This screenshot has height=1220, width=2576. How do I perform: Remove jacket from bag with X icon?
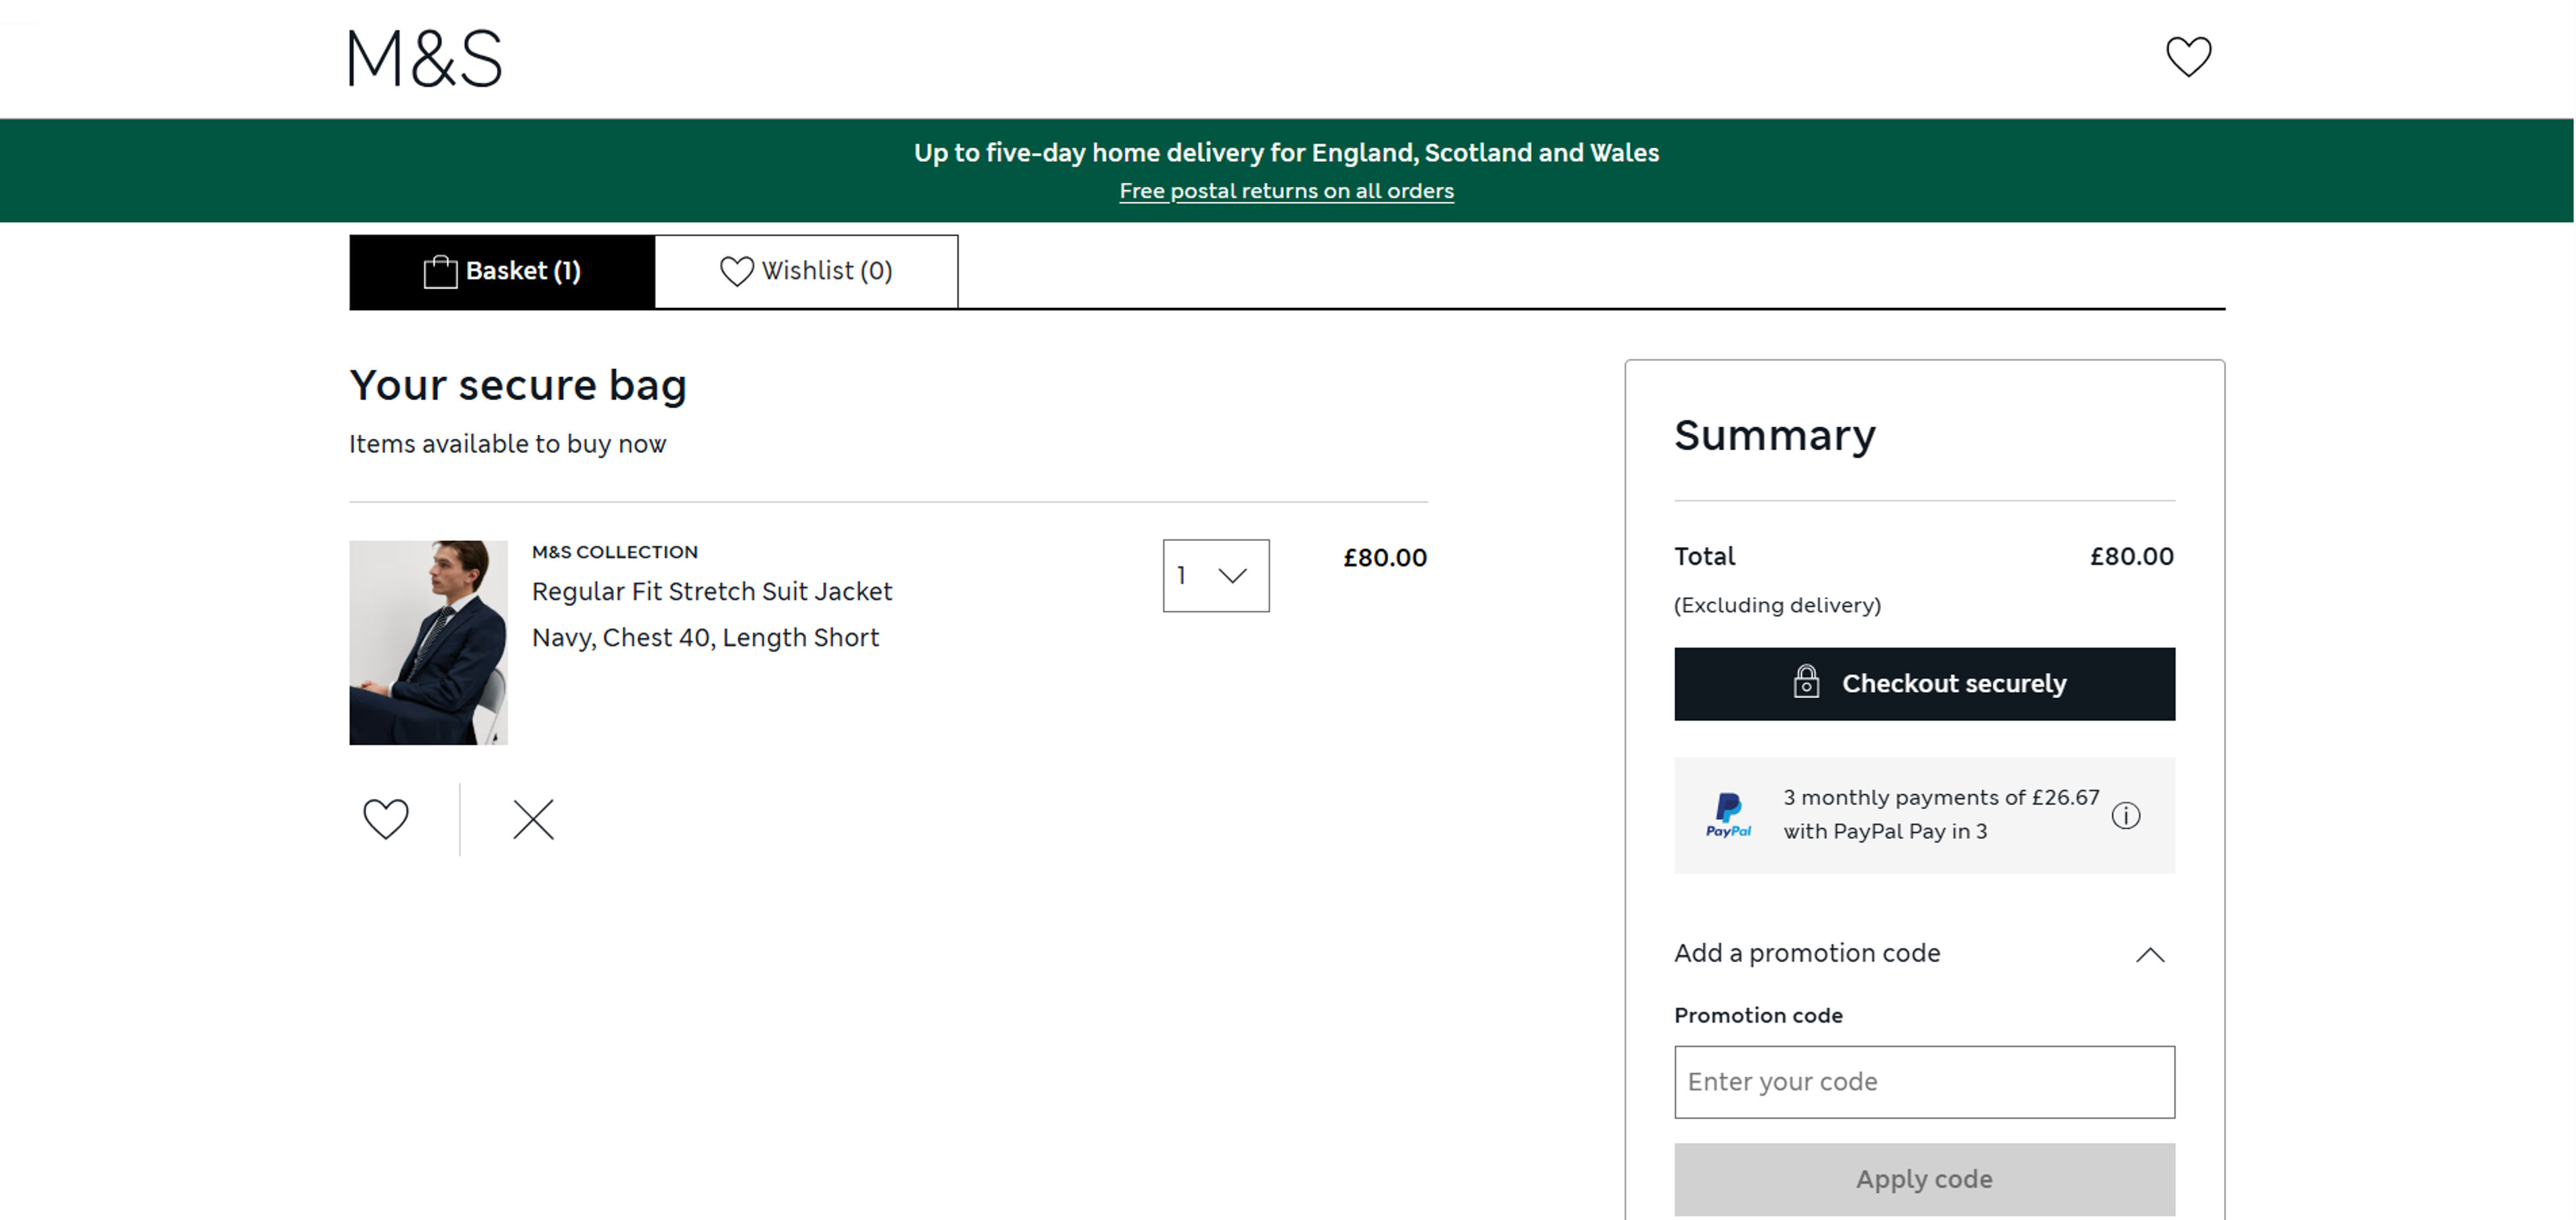point(533,819)
